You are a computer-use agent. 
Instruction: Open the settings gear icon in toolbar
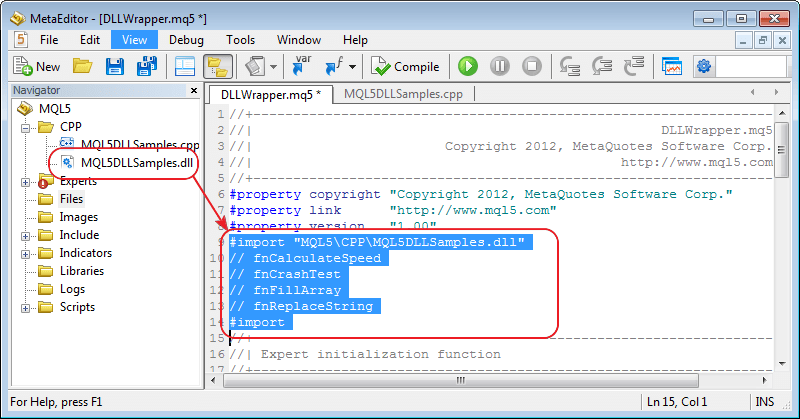tap(704, 67)
